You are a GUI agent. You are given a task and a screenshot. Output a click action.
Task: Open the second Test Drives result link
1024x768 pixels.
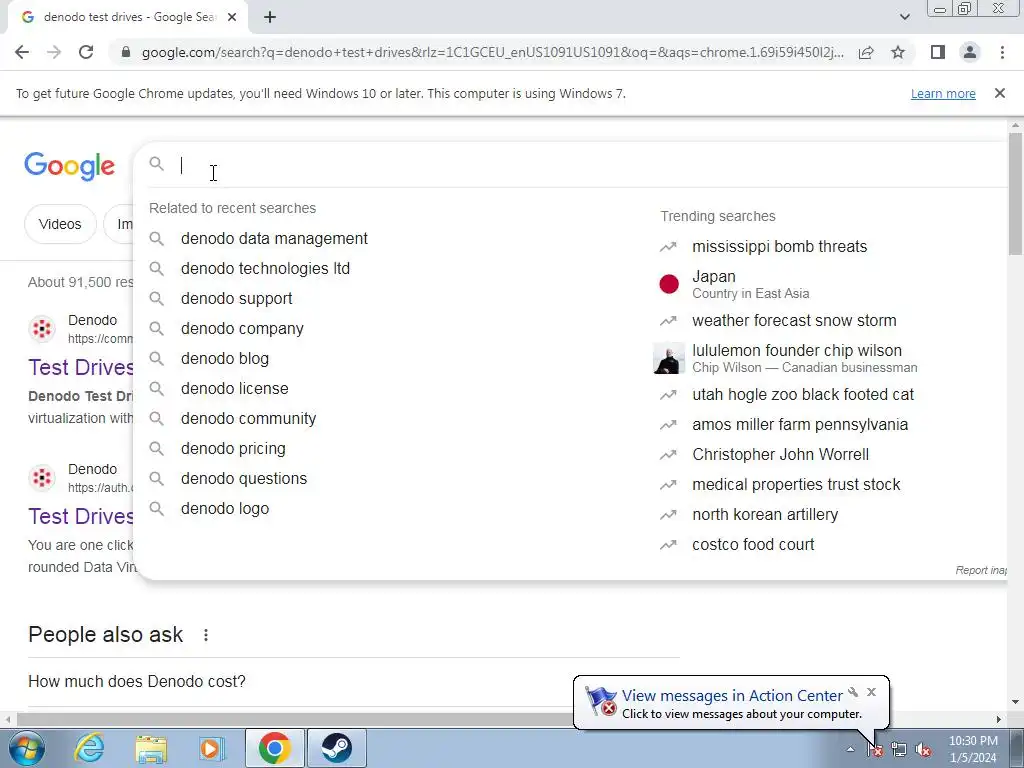(x=81, y=516)
